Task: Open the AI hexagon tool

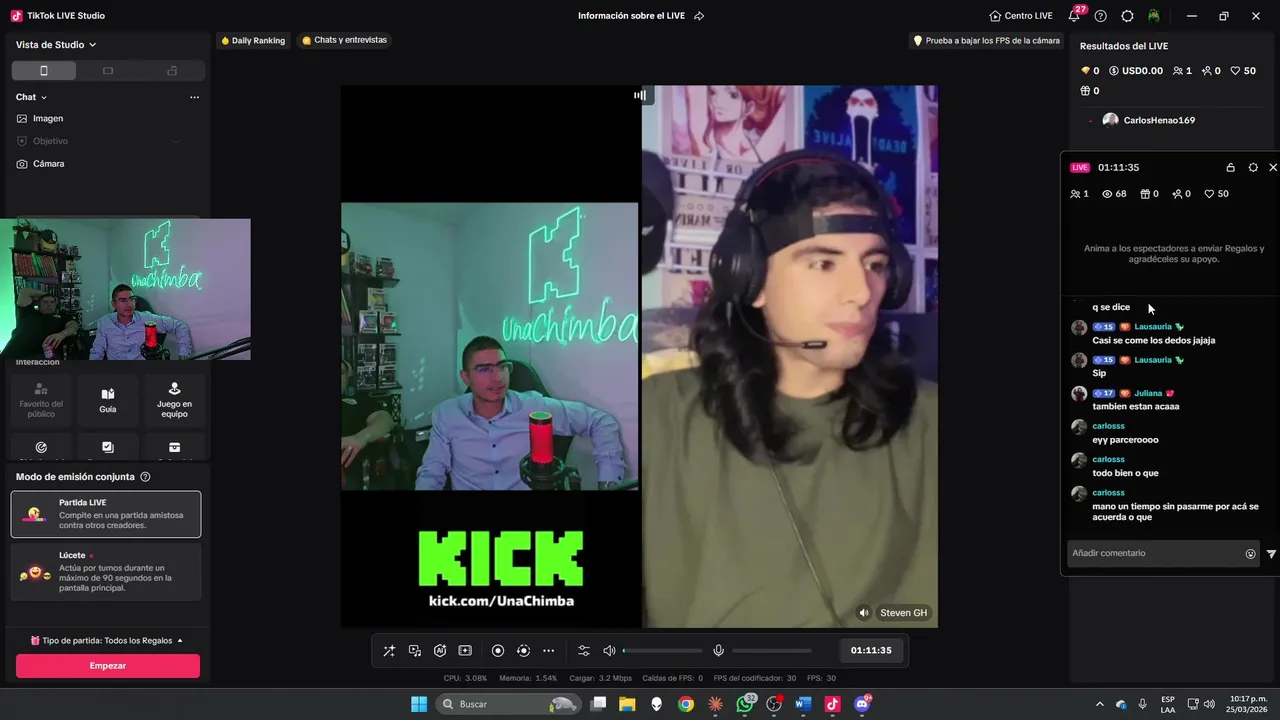Action: pos(440,651)
